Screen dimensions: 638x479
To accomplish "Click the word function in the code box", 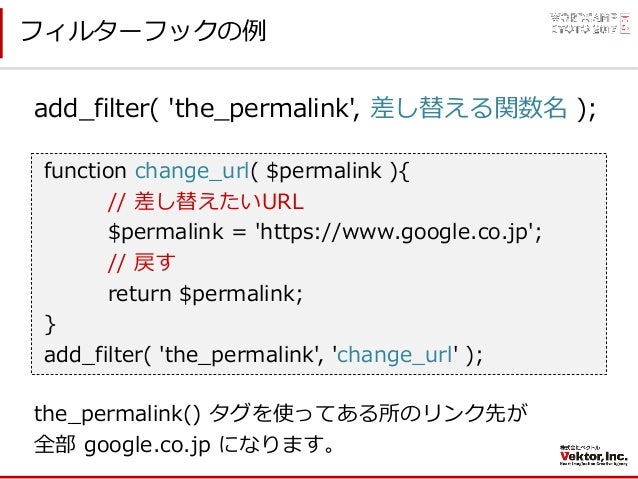I will pyautogui.click(x=85, y=171).
